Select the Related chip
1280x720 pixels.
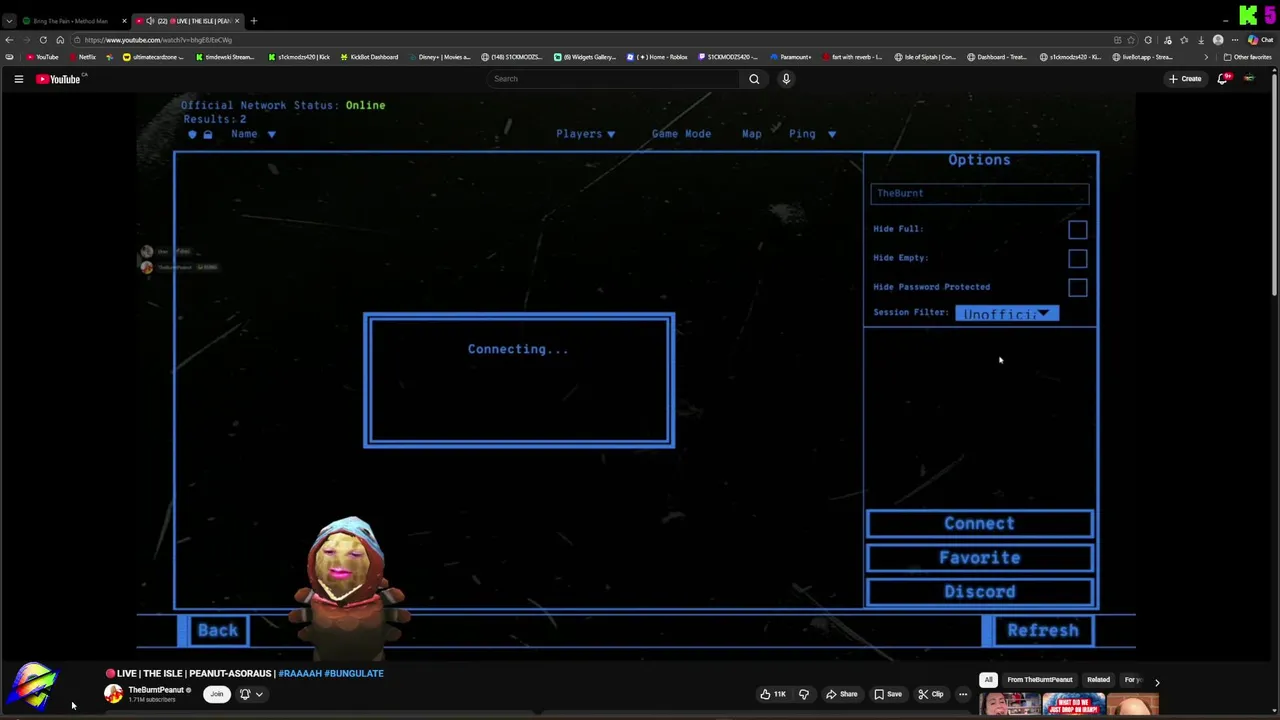[1098, 680]
